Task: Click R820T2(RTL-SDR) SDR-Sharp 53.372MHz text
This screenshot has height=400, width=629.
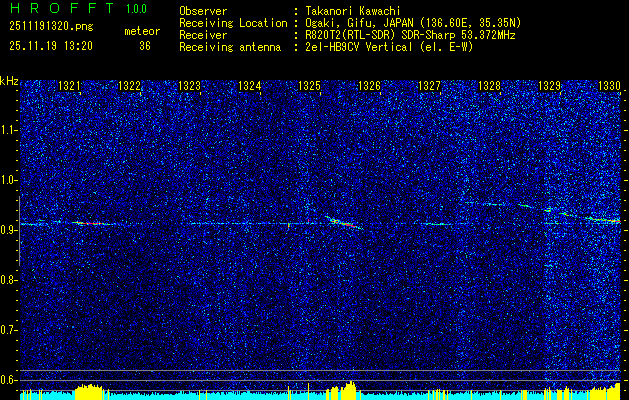Action: click(x=410, y=35)
